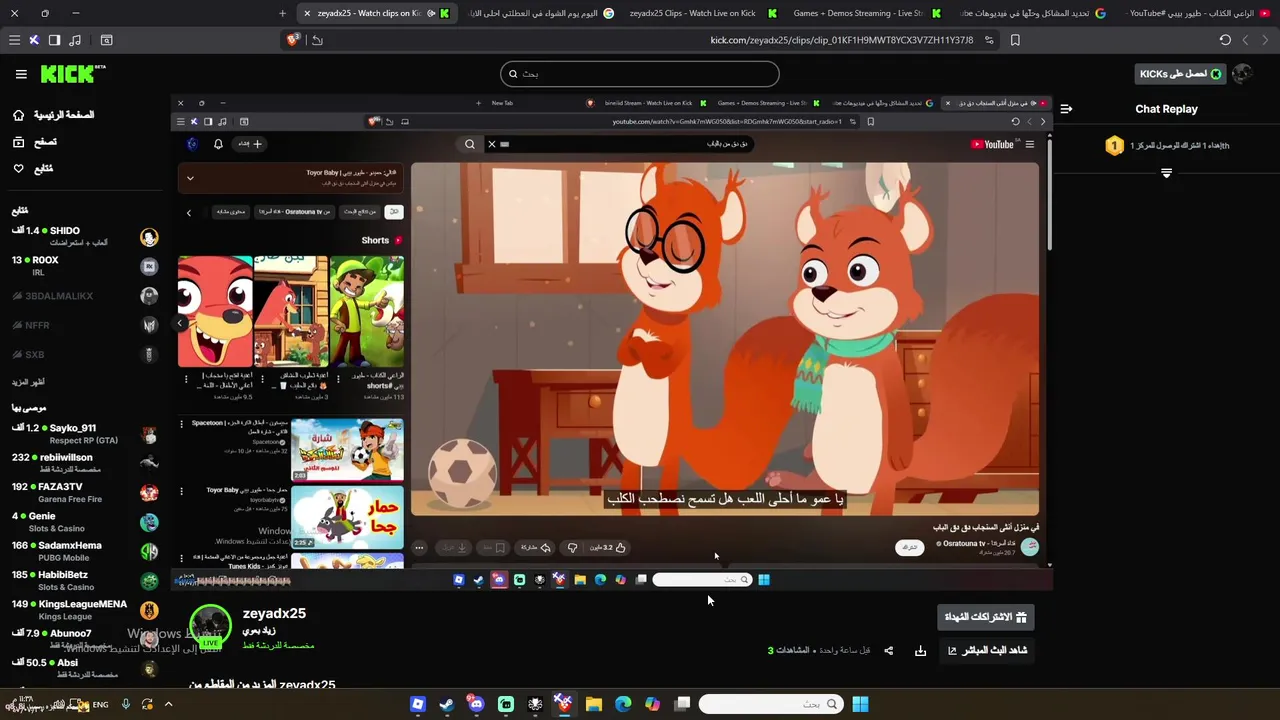Click the watch live stream button 'شاهد البث المباشر'
Screen dimensions: 1280x720
tap(988, 651)
